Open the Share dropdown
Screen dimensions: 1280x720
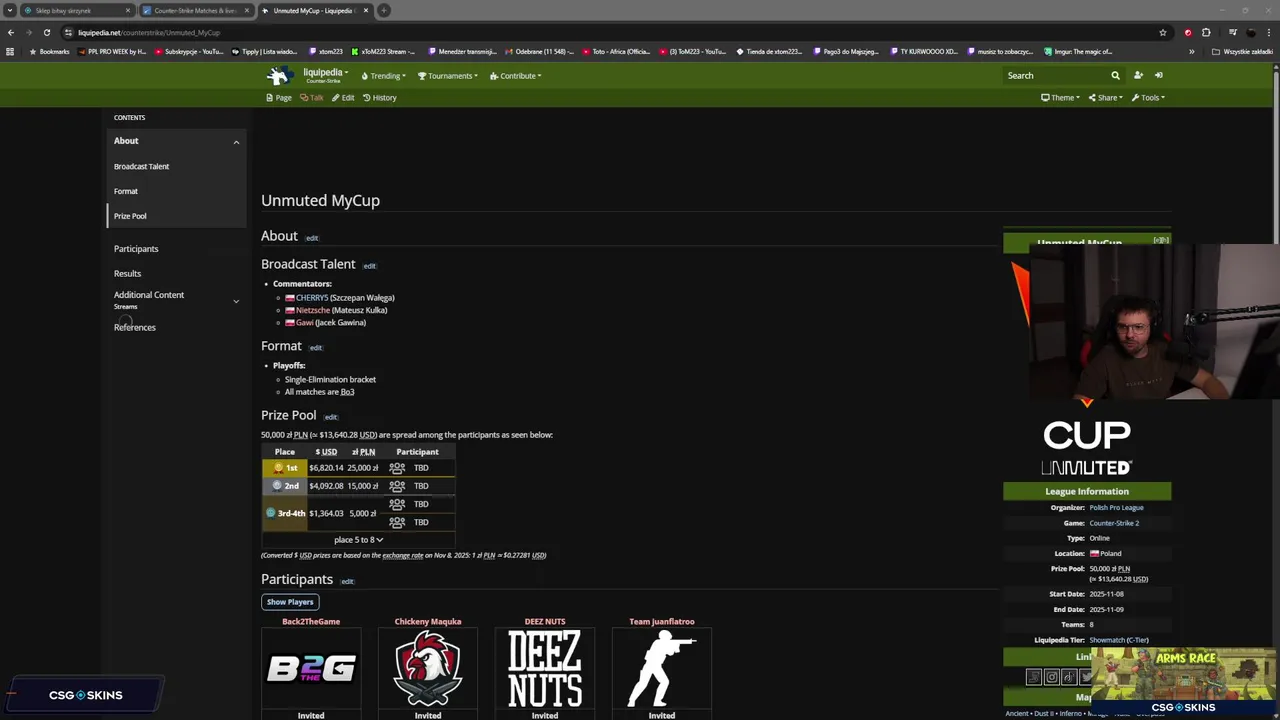[1106, 98]
